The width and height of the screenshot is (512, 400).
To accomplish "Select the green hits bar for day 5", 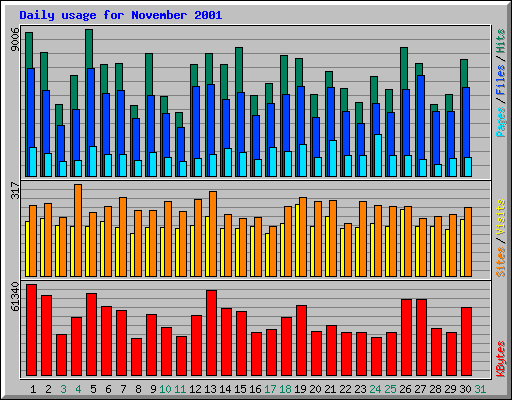I will (89, 49).
